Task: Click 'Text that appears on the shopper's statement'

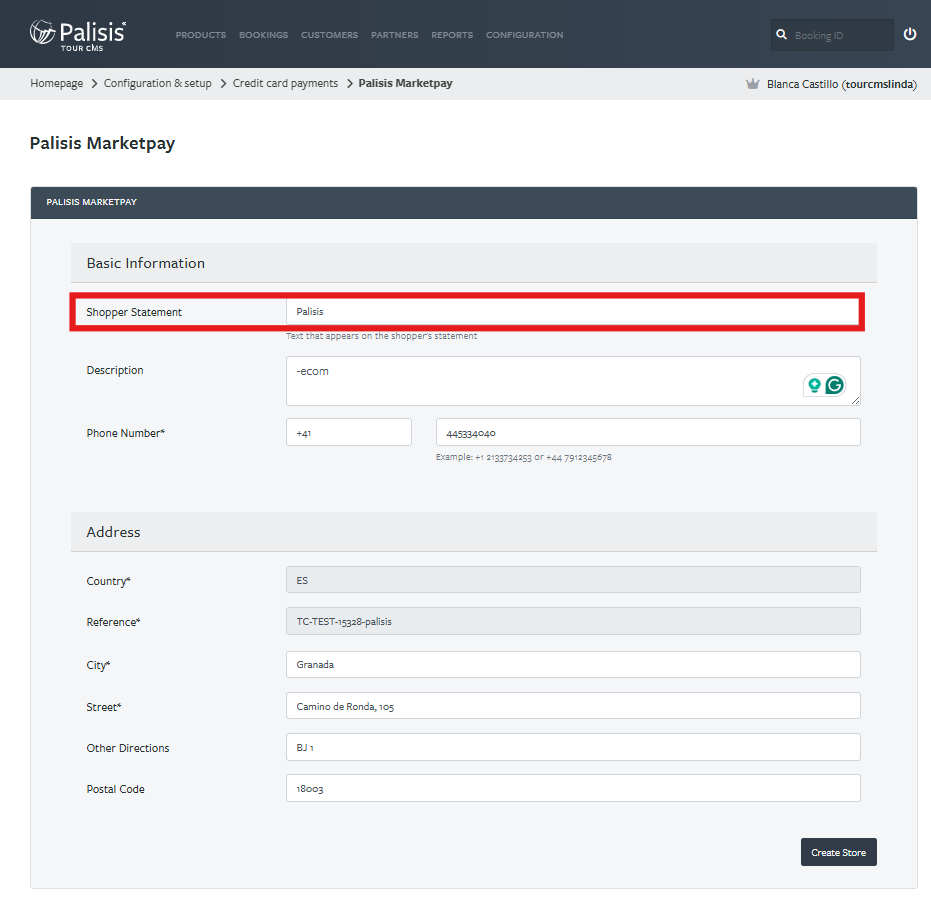Action: click(x=381, y=336)
